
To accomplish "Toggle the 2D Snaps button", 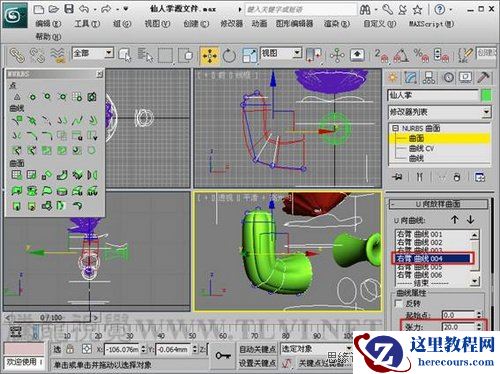I will click(x=381, y=55).
